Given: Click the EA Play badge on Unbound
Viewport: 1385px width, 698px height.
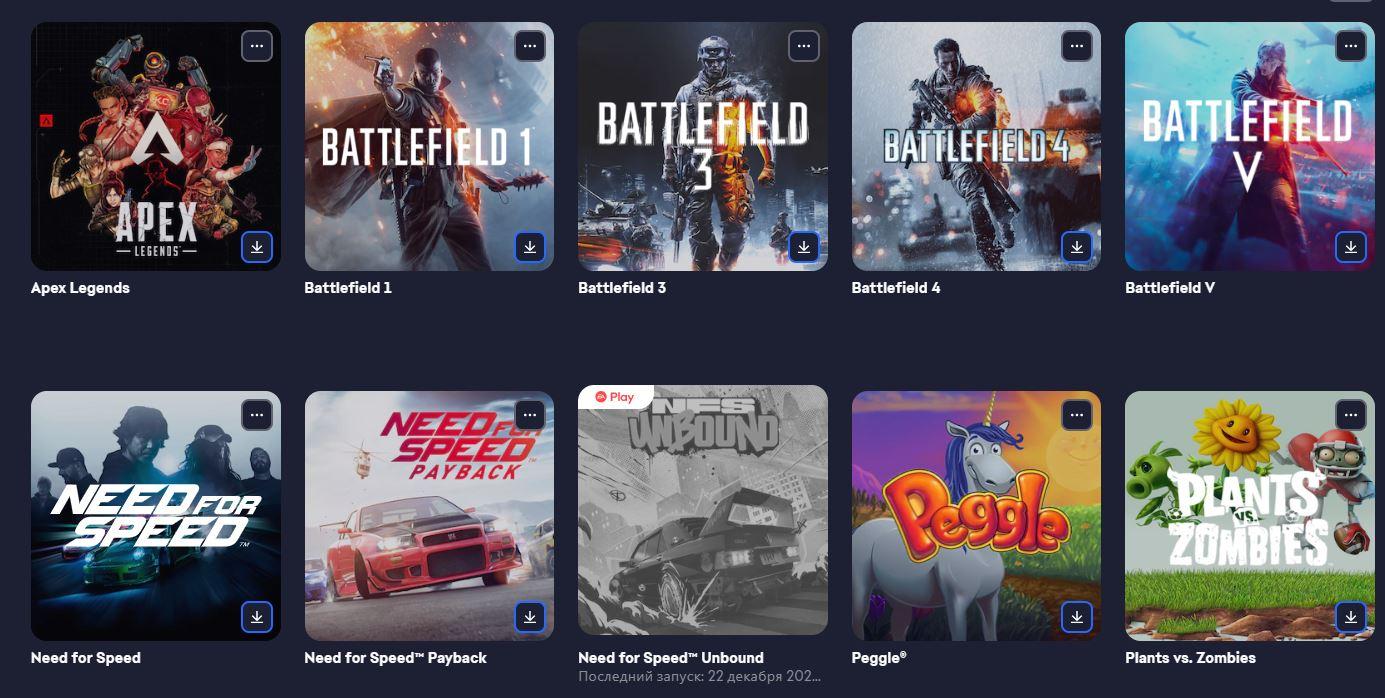Looking at the screenshot, I should [616, 397].
